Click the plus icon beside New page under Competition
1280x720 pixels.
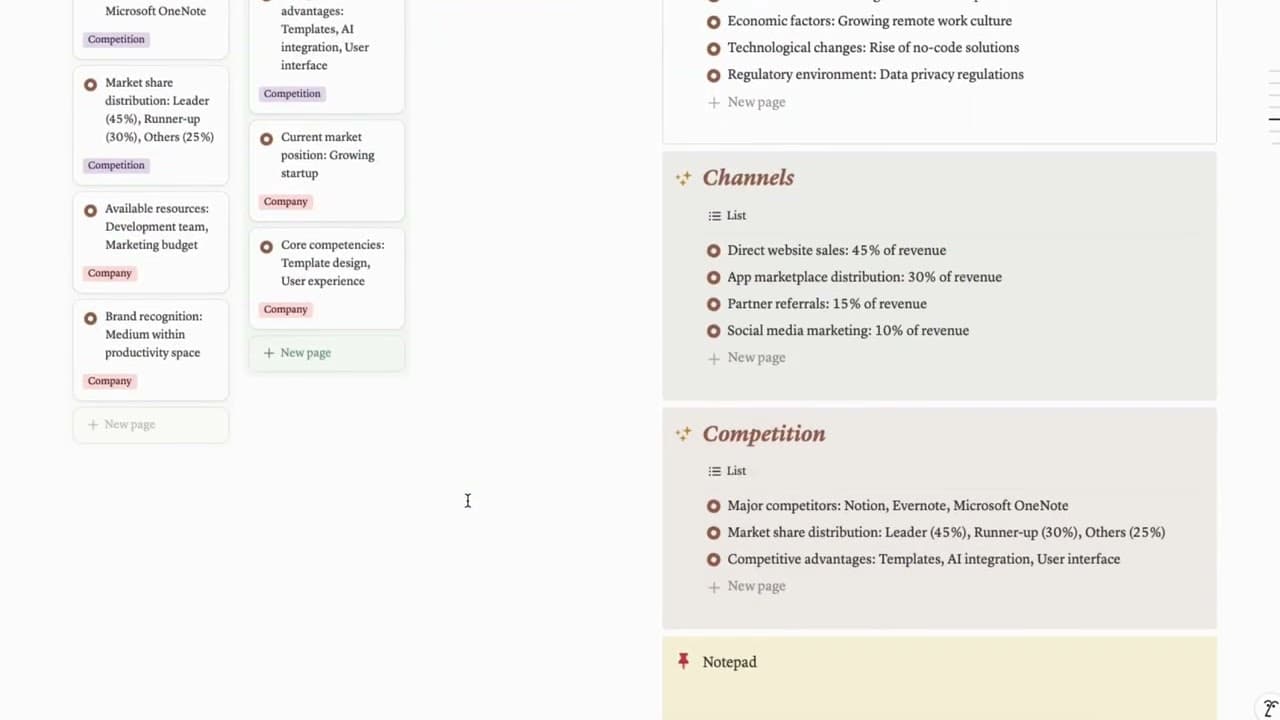(713, 586)
